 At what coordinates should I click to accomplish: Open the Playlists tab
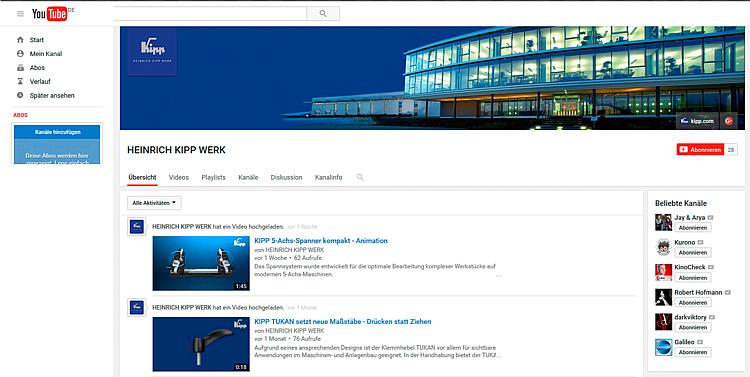[x=213, y=177]
